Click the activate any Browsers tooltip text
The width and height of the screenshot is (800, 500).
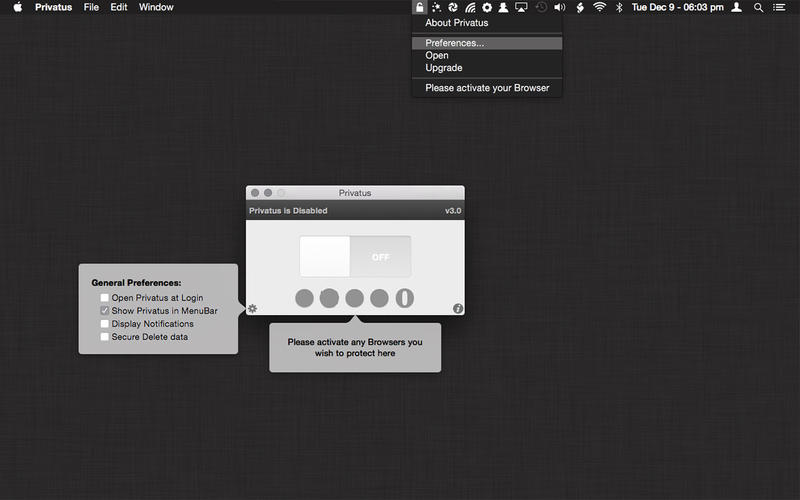(x=355, y=347)
